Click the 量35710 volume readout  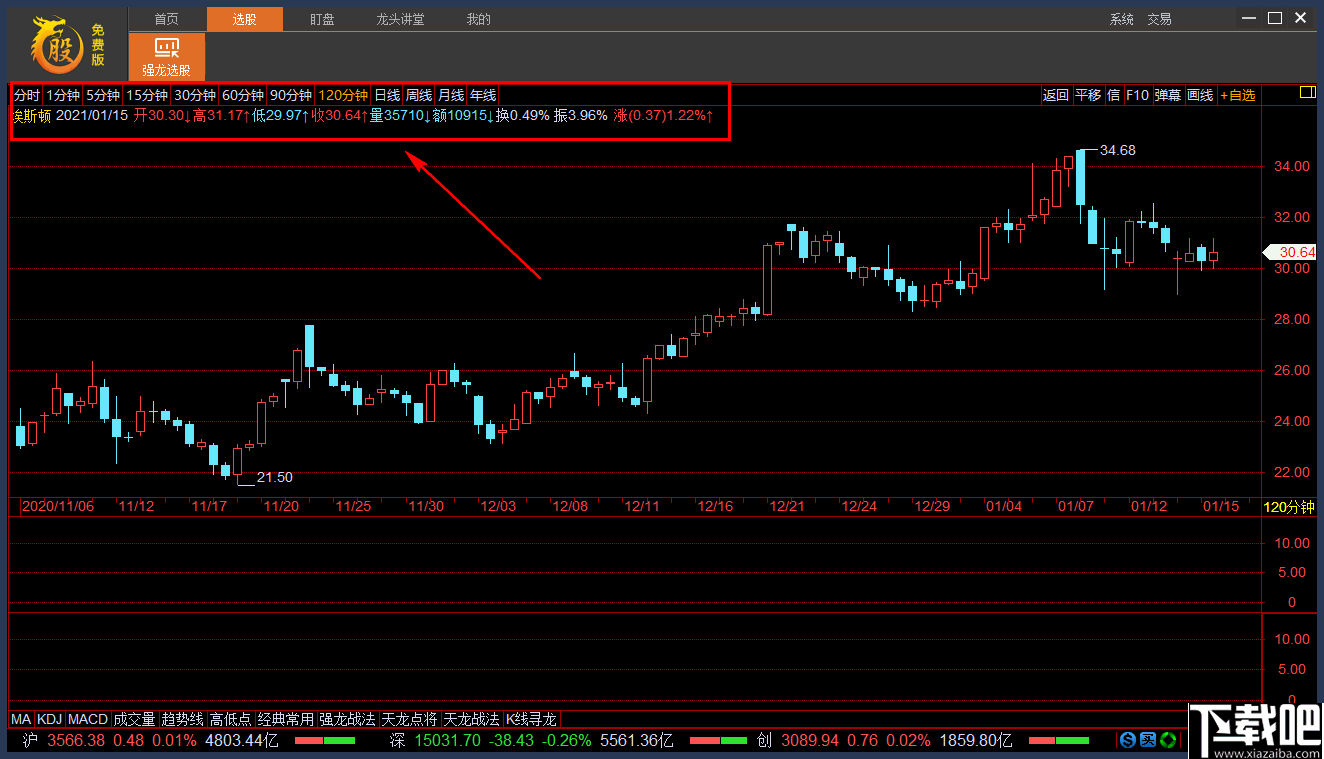[400, 116]
